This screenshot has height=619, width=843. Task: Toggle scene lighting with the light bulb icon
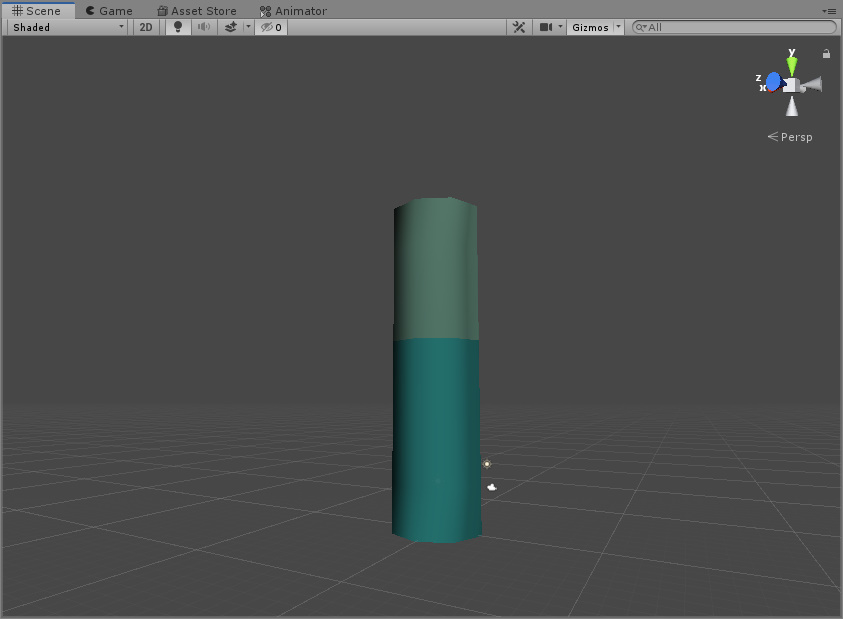(x=177, y=27)
